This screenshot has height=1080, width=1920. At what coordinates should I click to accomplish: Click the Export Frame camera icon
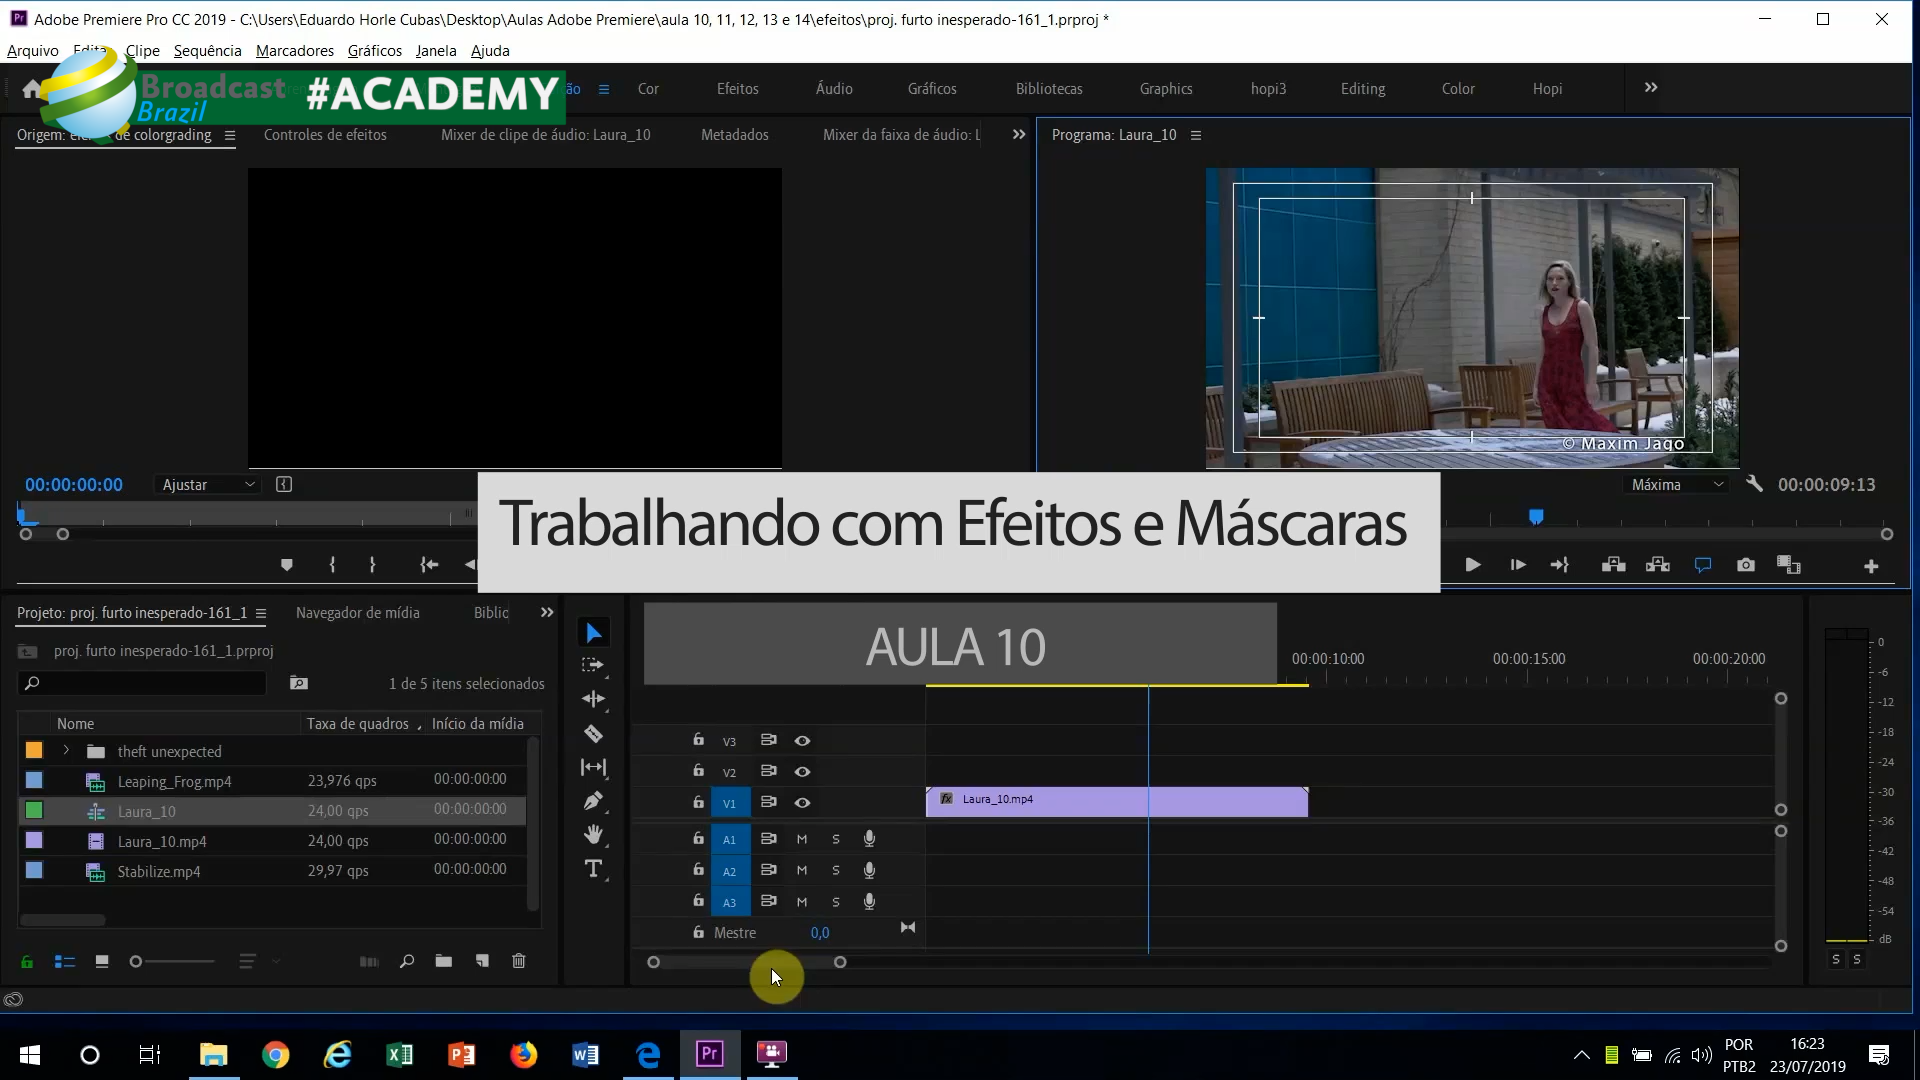(1746, 565)
